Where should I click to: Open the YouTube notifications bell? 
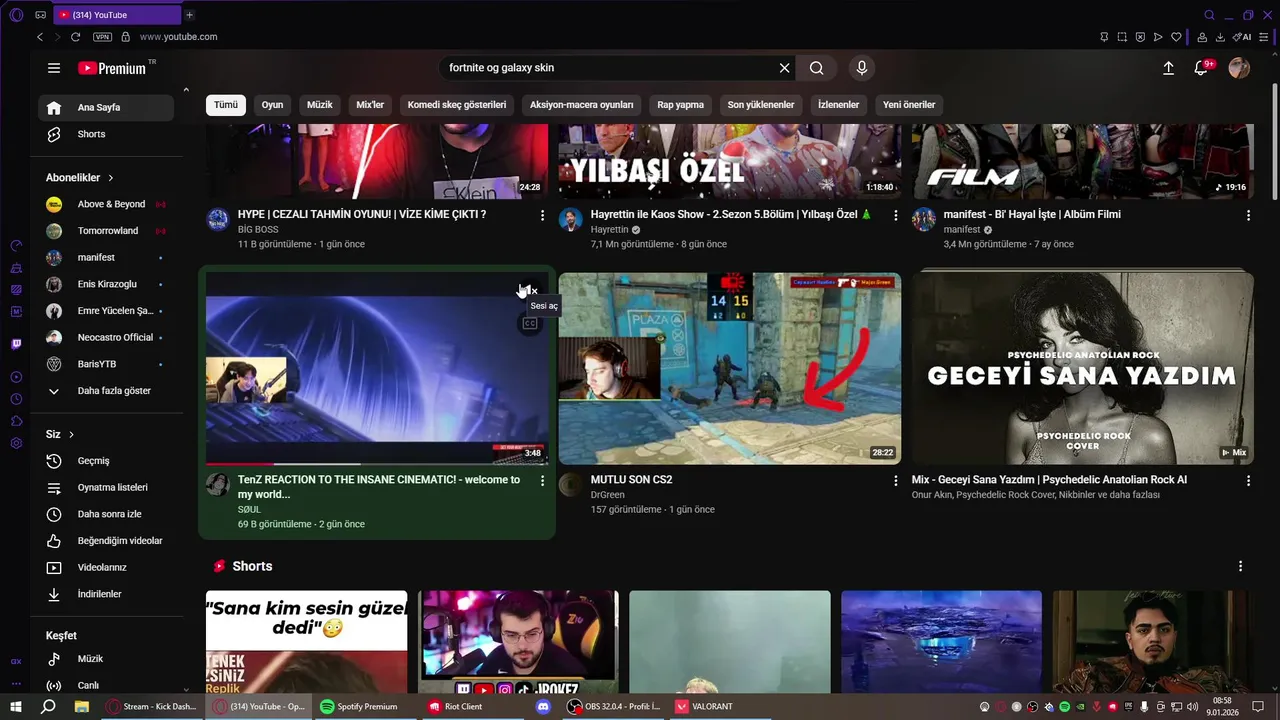click(1202, 68)
